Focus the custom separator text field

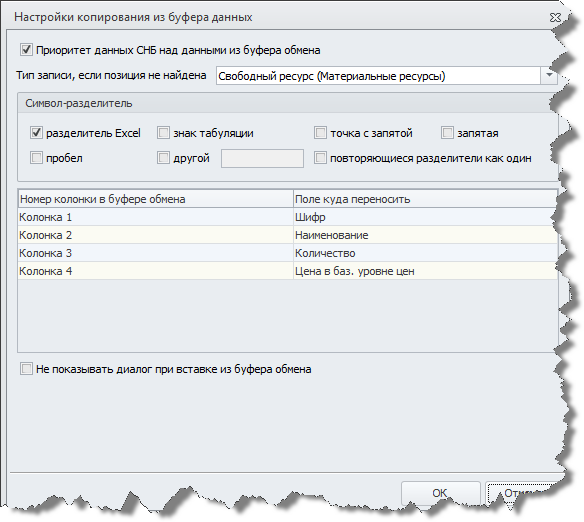tap(262, 158)
